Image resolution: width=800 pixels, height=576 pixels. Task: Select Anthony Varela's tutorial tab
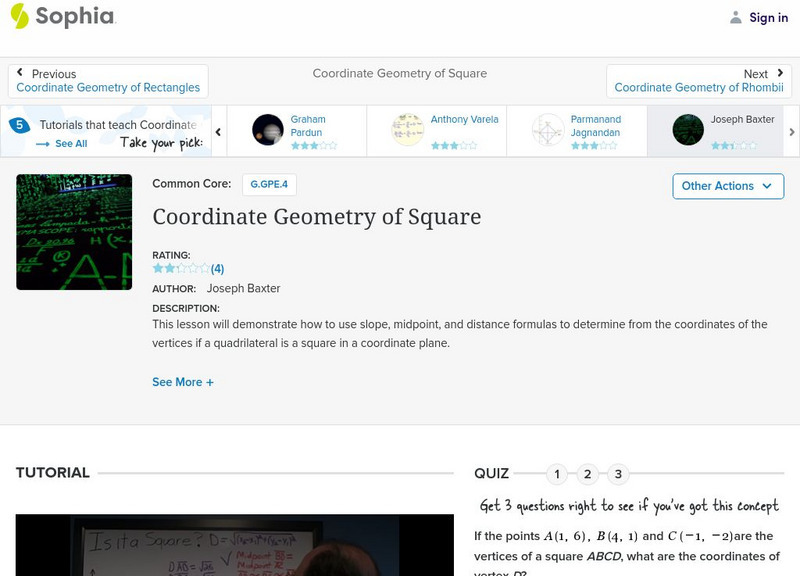point(437,131)
